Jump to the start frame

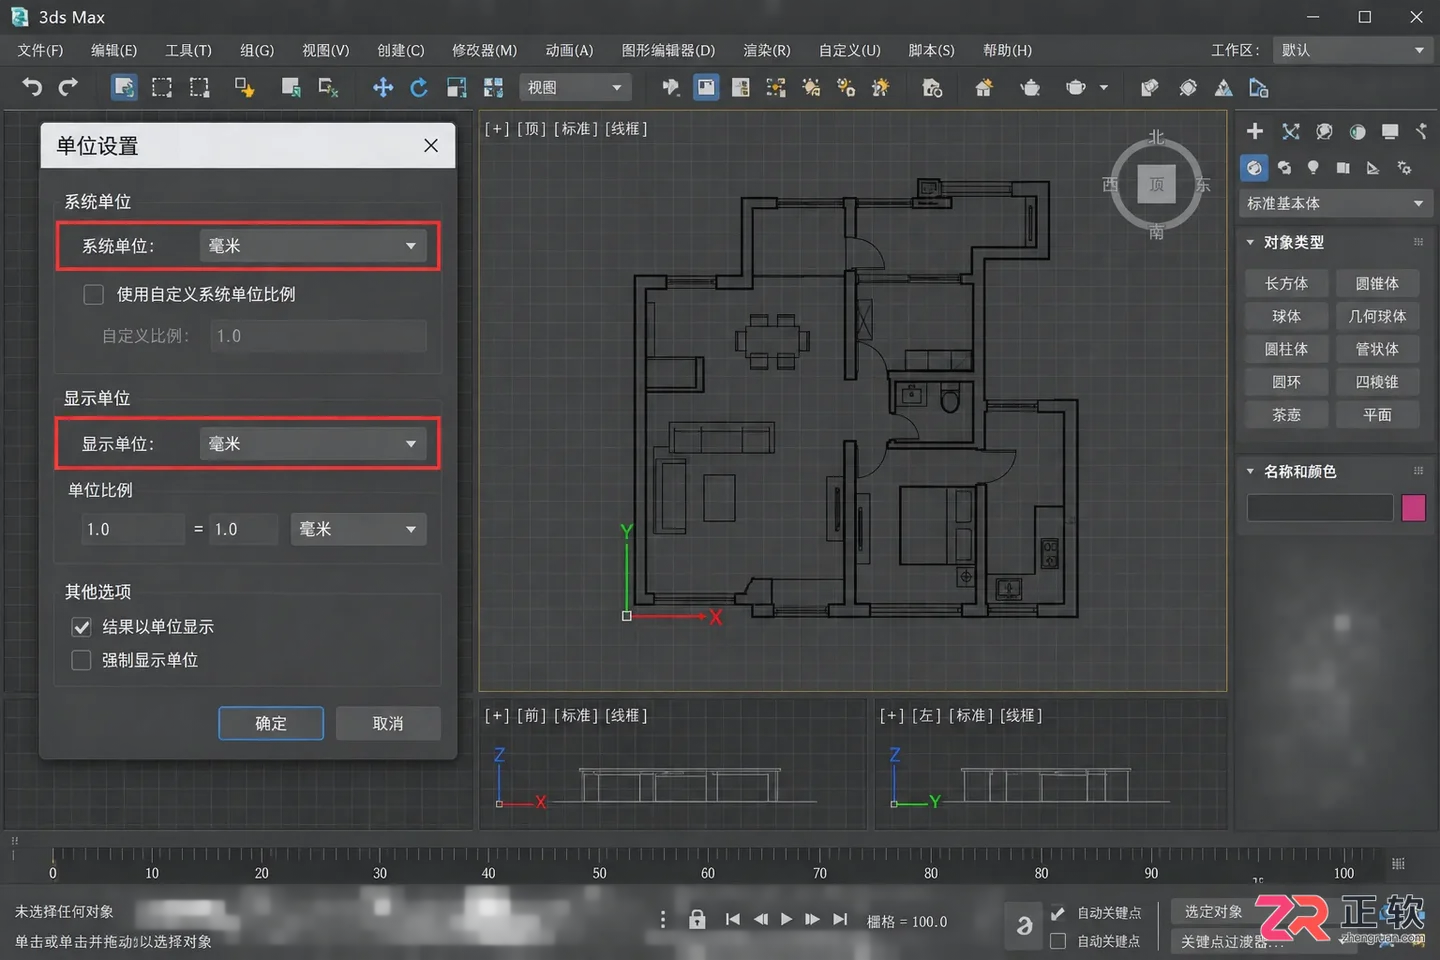733,919
